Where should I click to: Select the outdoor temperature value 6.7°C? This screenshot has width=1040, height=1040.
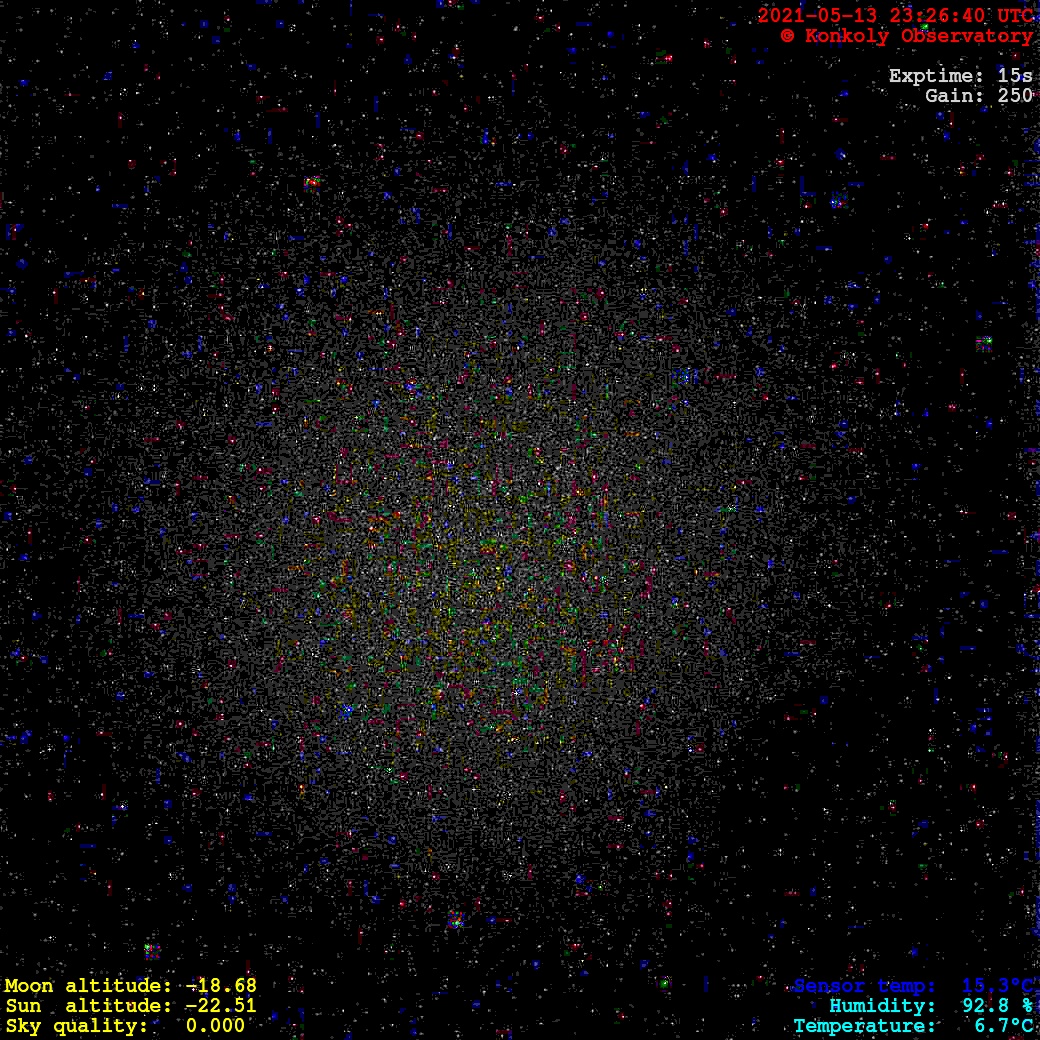1002,1026
